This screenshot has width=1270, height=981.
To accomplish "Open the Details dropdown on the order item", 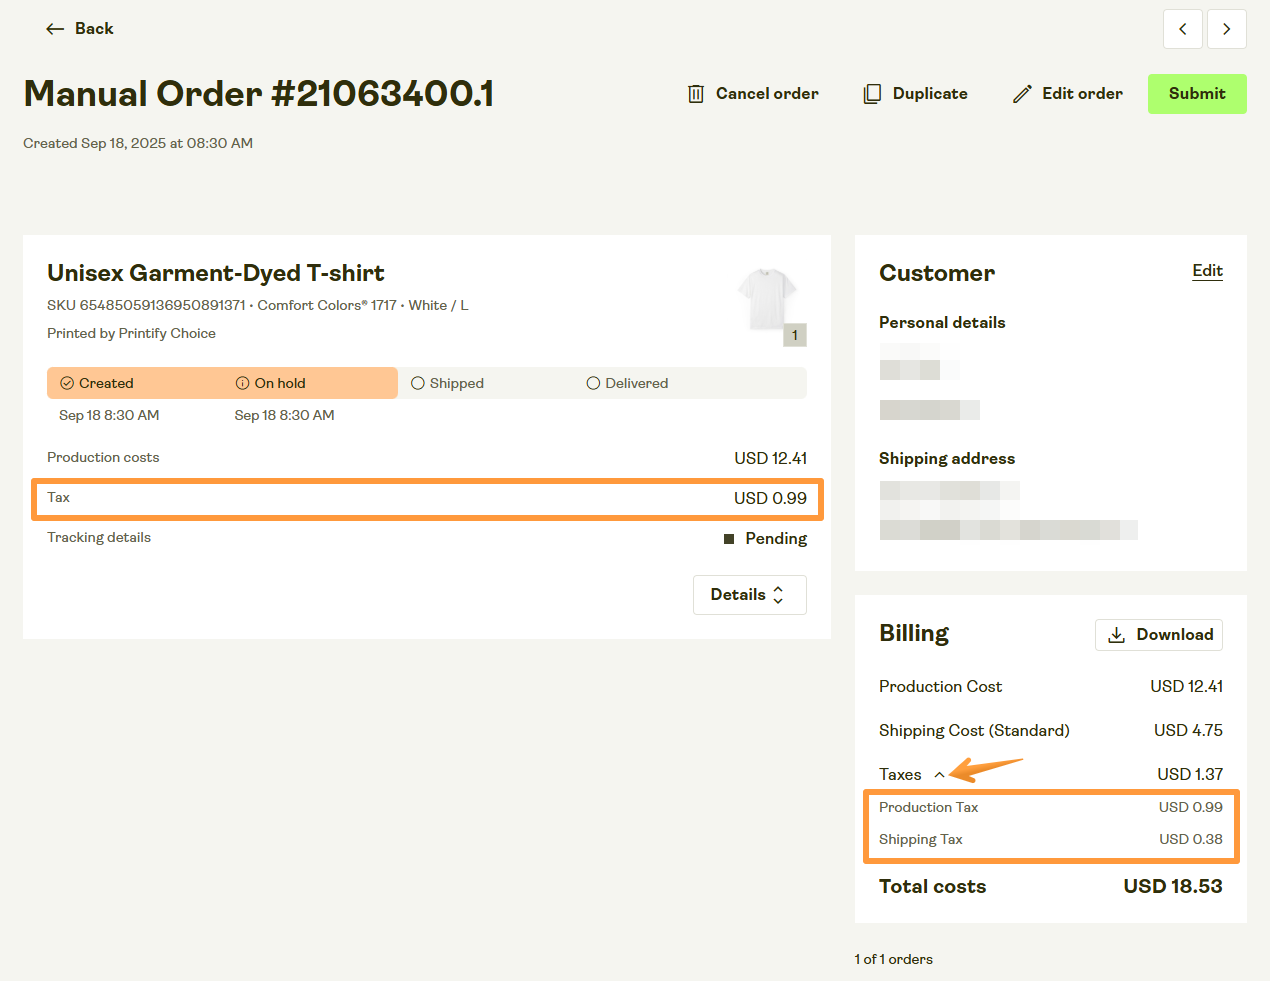I will (749, 594).
